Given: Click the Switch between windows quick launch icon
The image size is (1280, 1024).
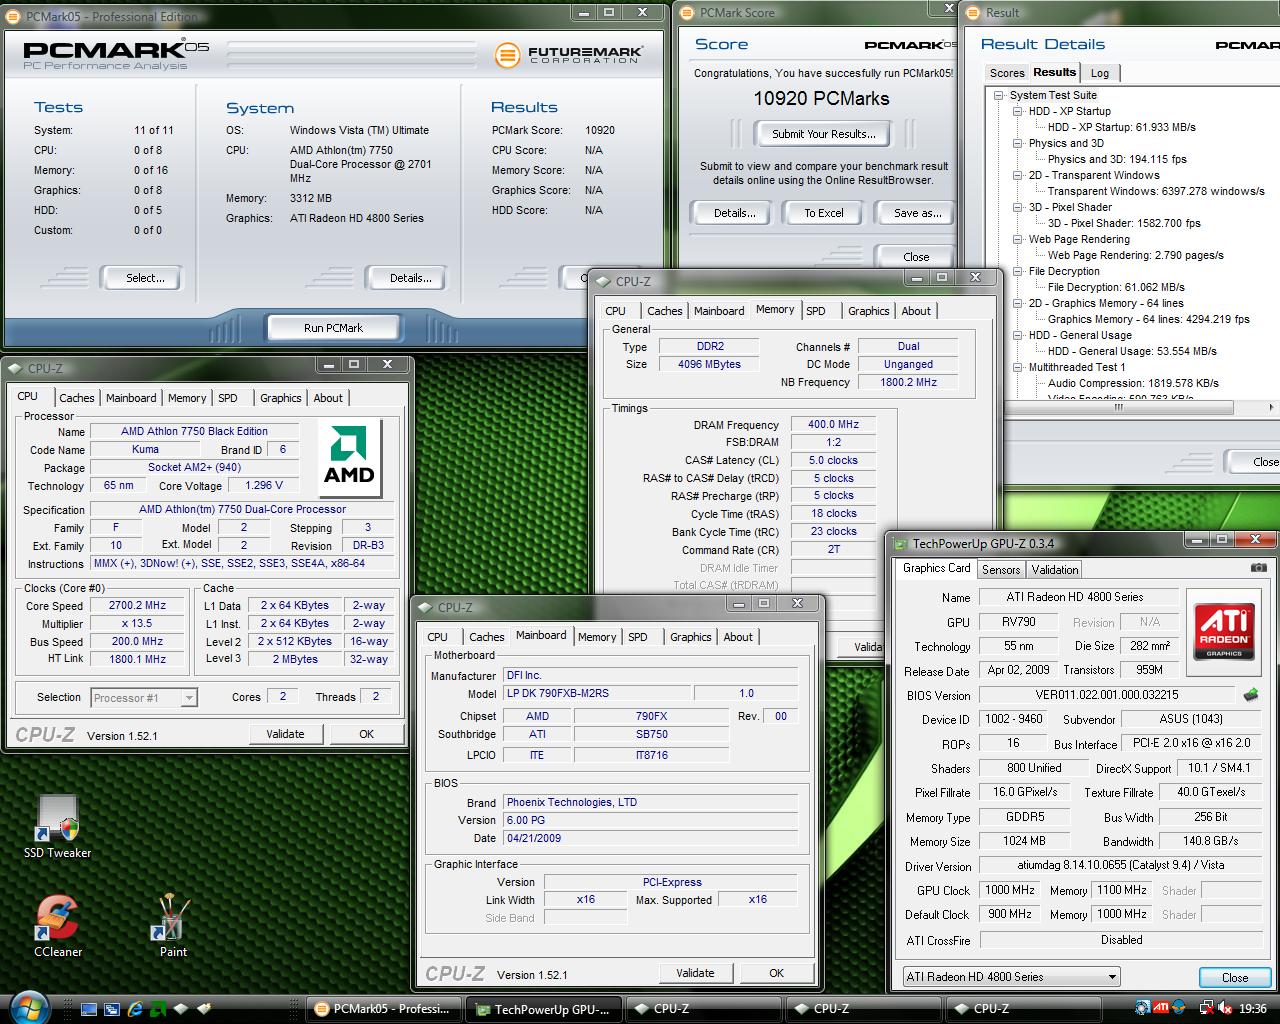Looking at the screenshot, I should 112,1009.
